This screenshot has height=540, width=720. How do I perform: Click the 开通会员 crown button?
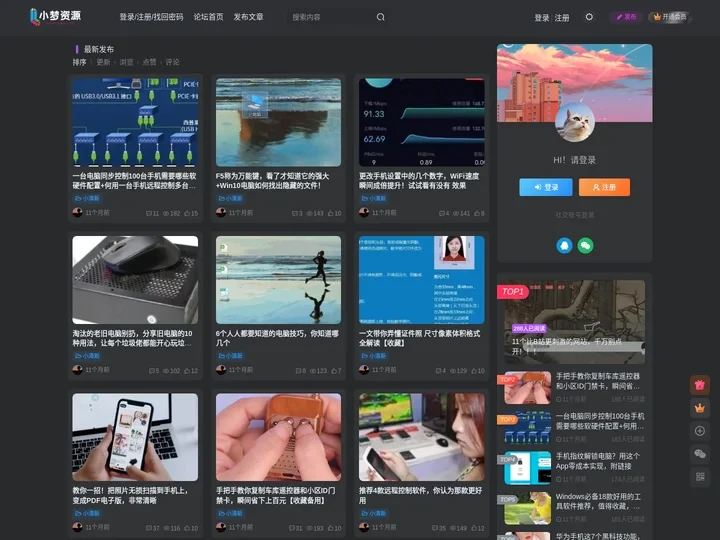[670, 17]
